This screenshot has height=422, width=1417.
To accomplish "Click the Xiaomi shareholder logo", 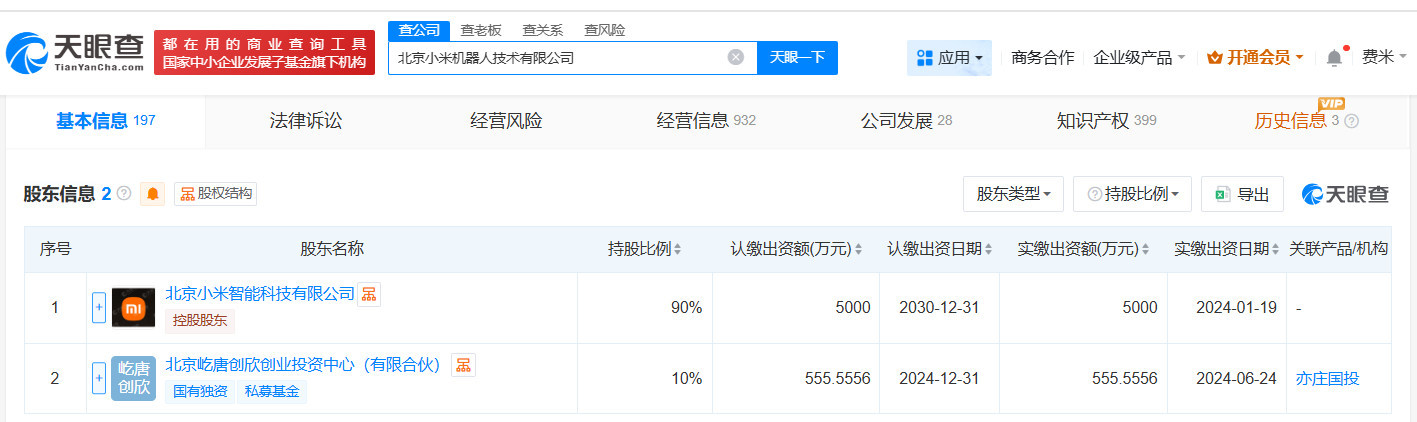I will pos(133,308).
